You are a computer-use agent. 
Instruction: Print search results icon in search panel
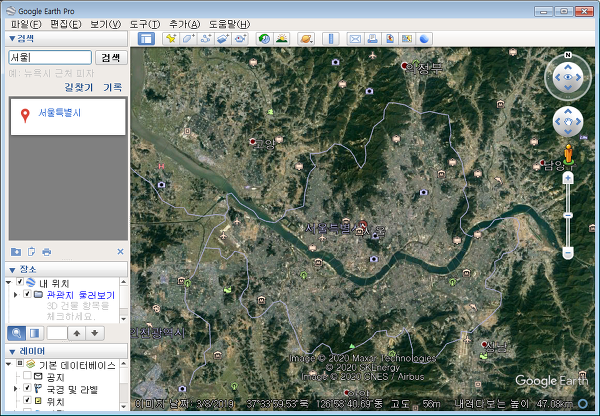pos(47,252)
